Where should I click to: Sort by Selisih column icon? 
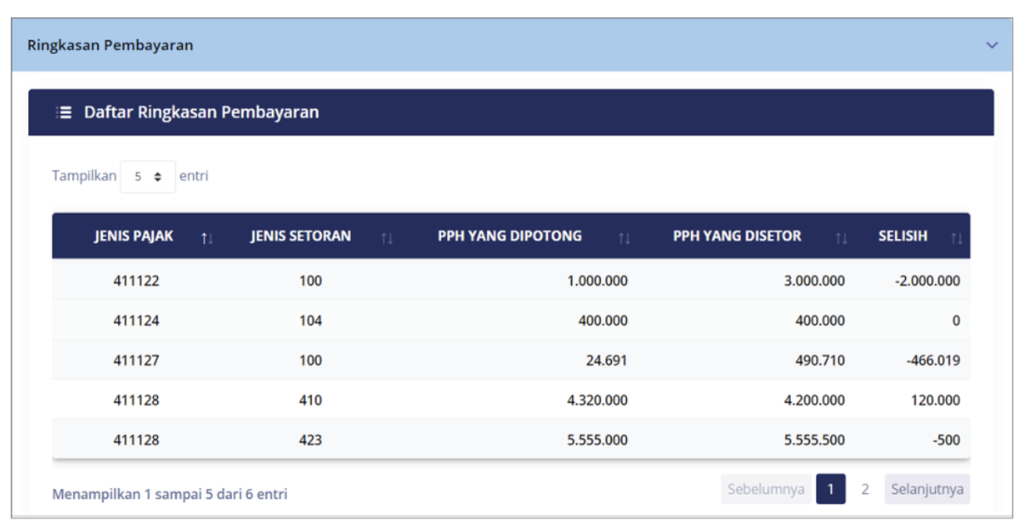click(956, 237)
